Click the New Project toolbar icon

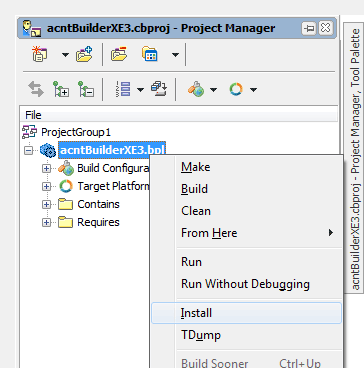40,54
